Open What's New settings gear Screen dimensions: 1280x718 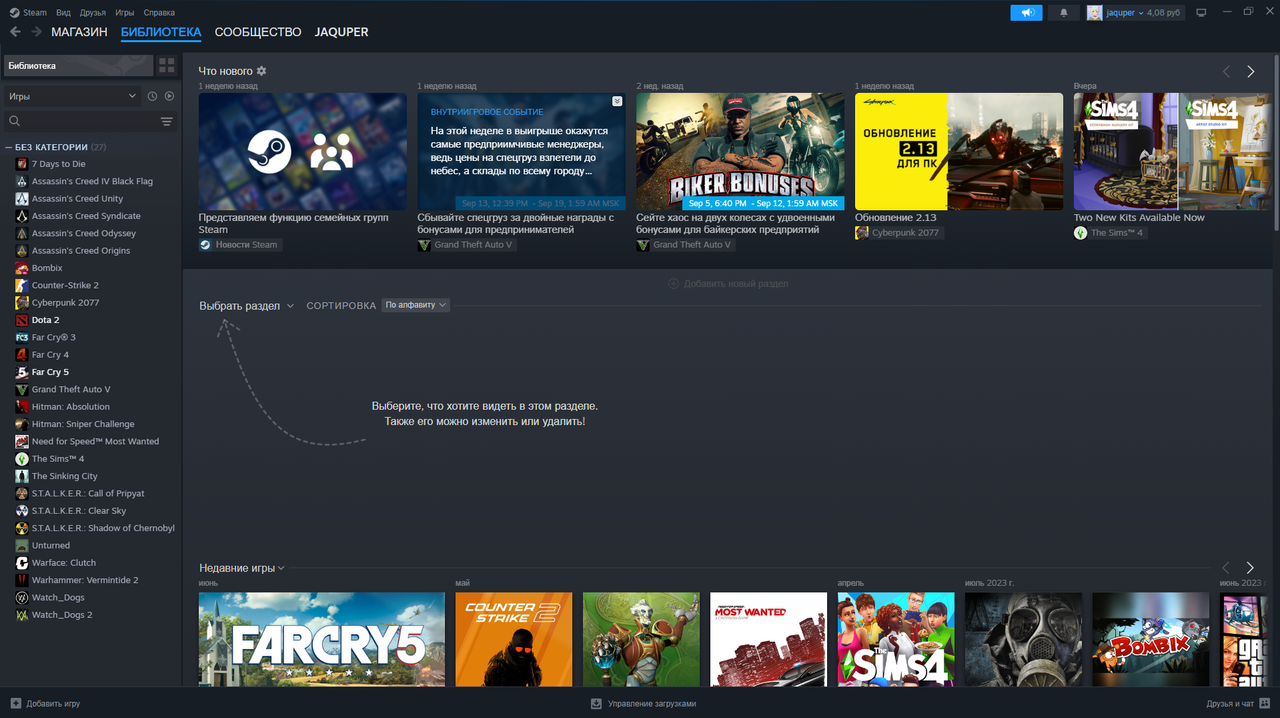point(262,71)
